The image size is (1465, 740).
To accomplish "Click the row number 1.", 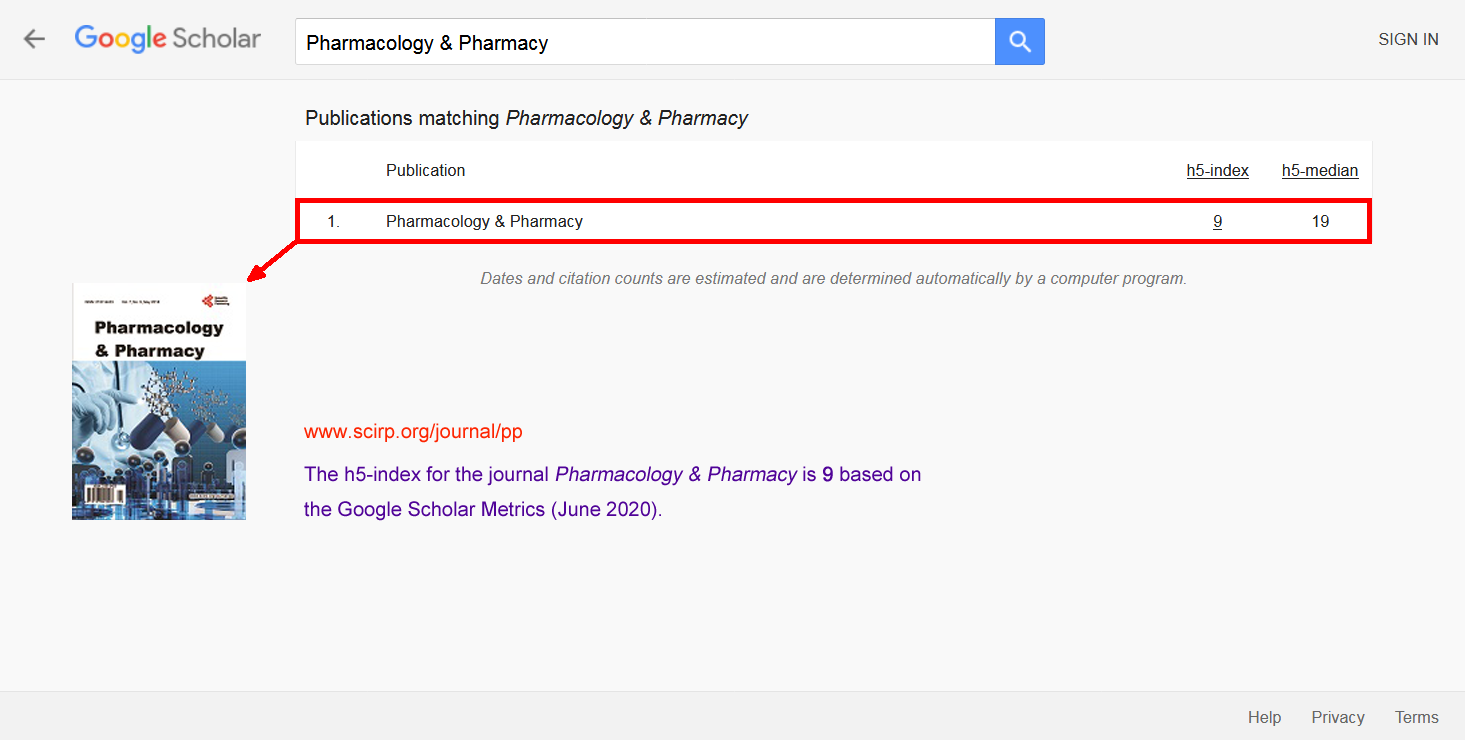I will 333,221.
